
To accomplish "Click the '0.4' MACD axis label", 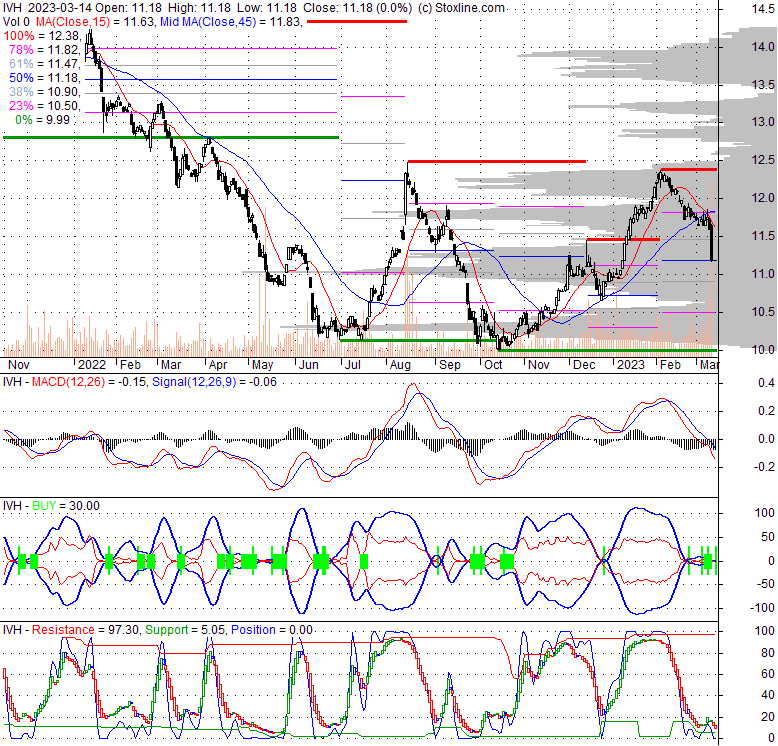I will point(767,383).
